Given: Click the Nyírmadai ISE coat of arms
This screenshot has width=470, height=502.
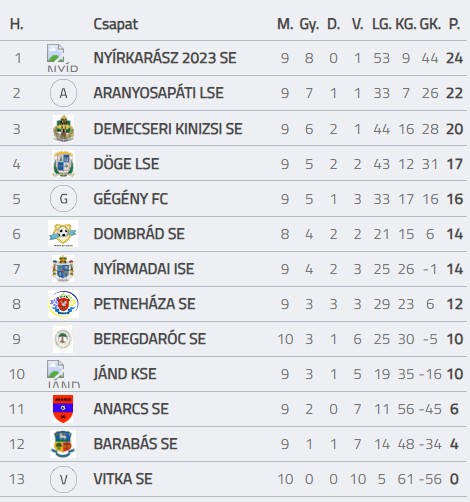Looking at the screenshot, I should pyautogui.click(x=63, y=269).
